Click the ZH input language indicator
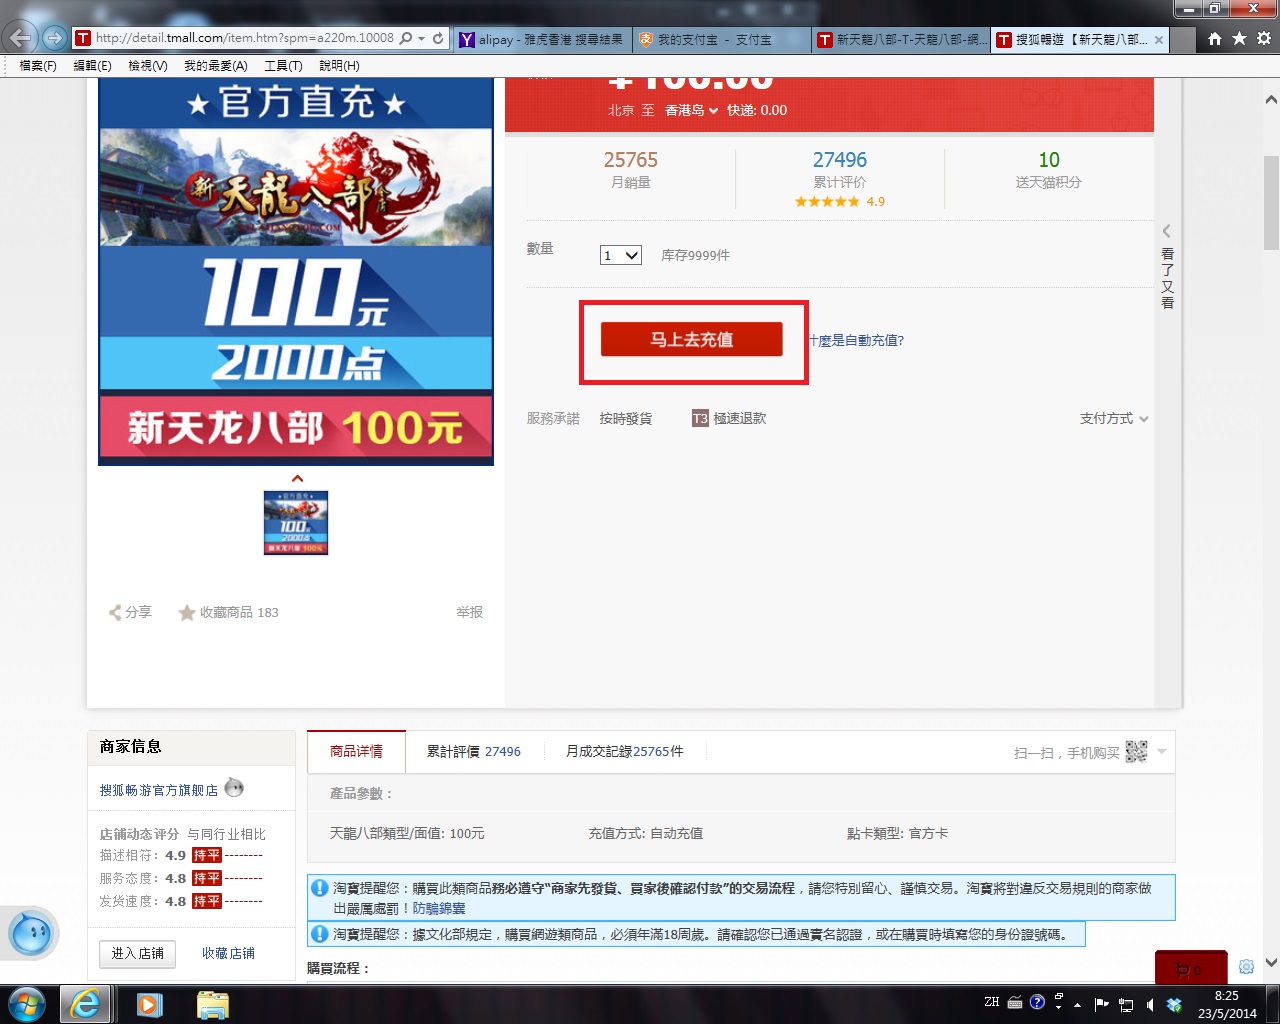The height and width of the screenshot is (1024, 1280). pos(991,1002)
